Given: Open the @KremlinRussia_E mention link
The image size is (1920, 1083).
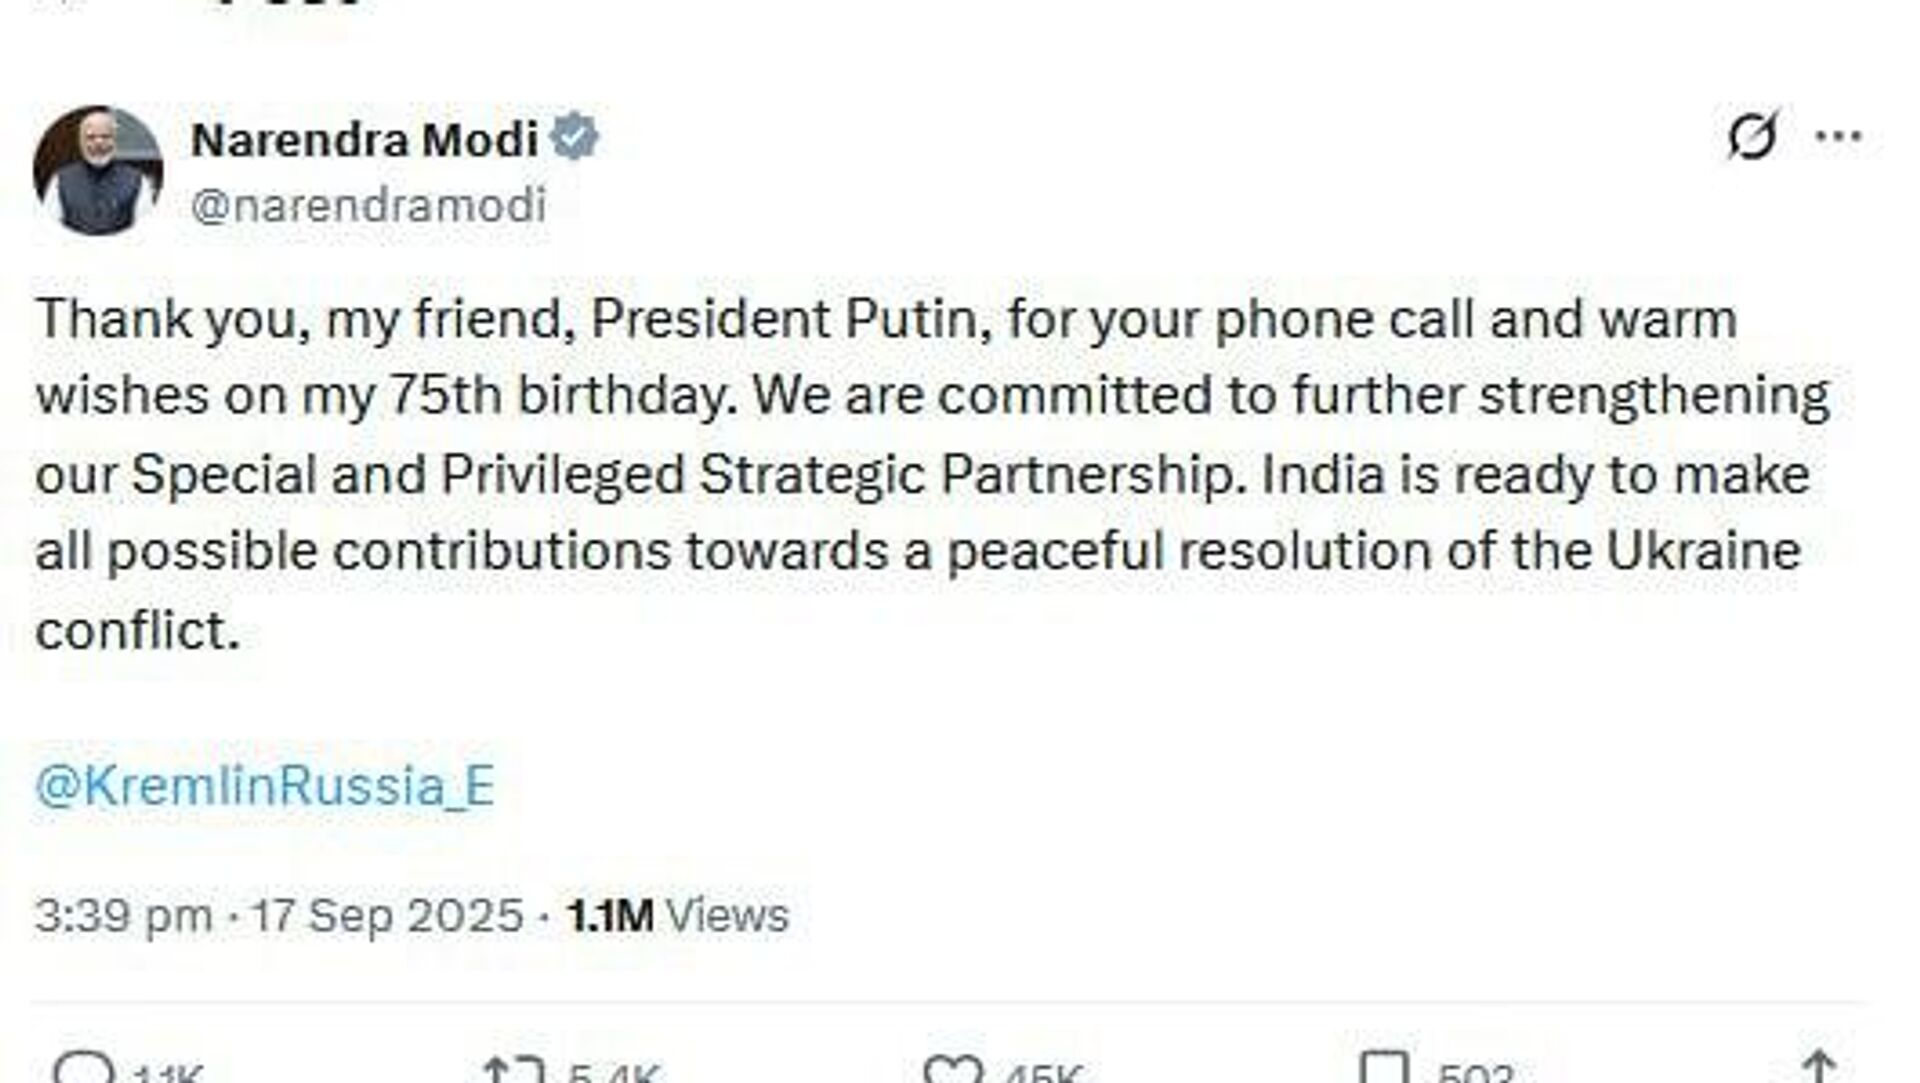Looking at the screenshot, I should tap(265, 786).
